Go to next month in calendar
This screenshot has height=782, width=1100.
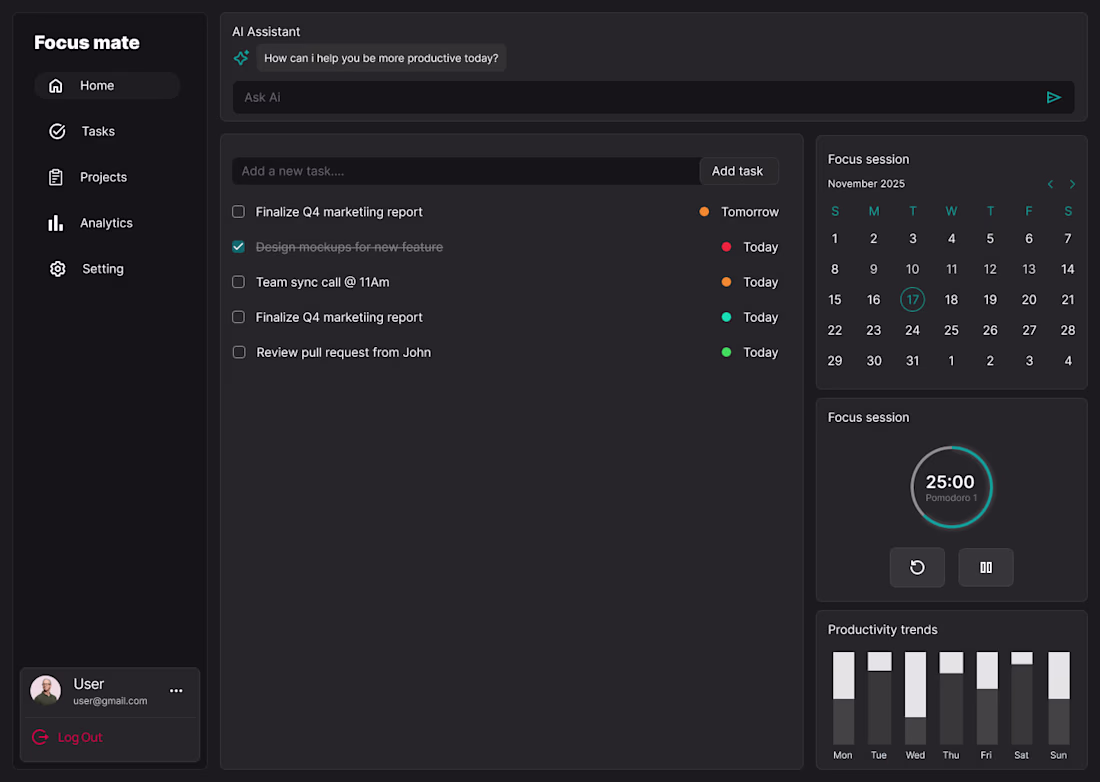[x=1072, y=184]
